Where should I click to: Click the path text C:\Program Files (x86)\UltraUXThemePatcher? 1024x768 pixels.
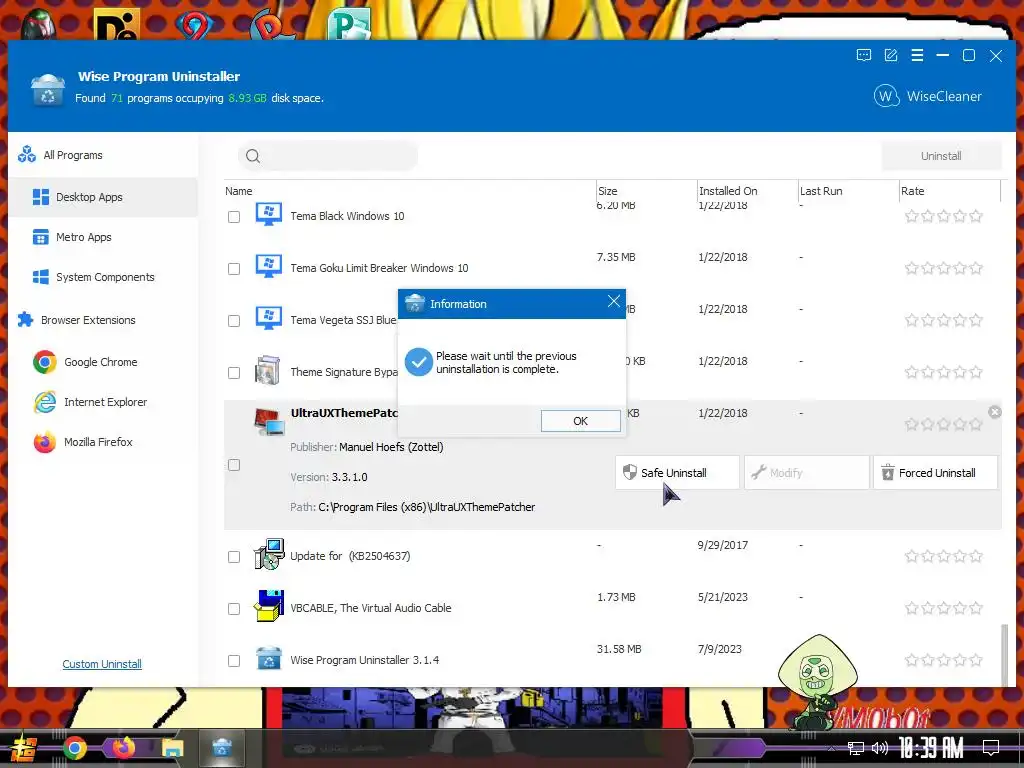(x=426, y=507)
